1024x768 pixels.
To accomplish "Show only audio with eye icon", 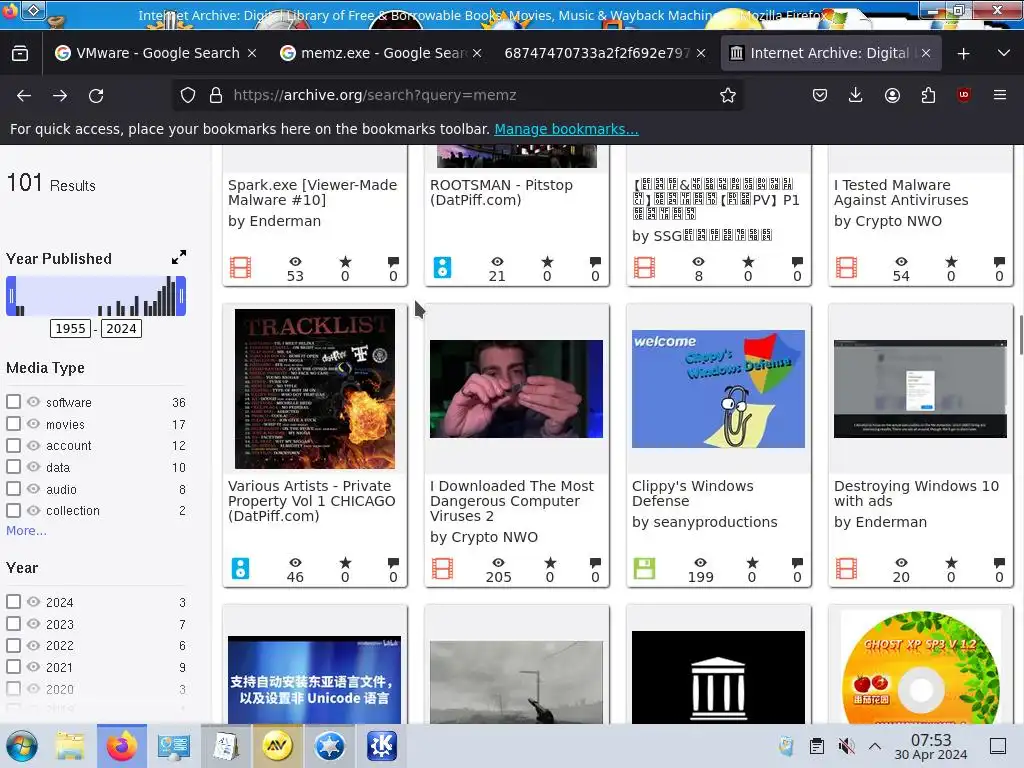I will coord(33,488).
